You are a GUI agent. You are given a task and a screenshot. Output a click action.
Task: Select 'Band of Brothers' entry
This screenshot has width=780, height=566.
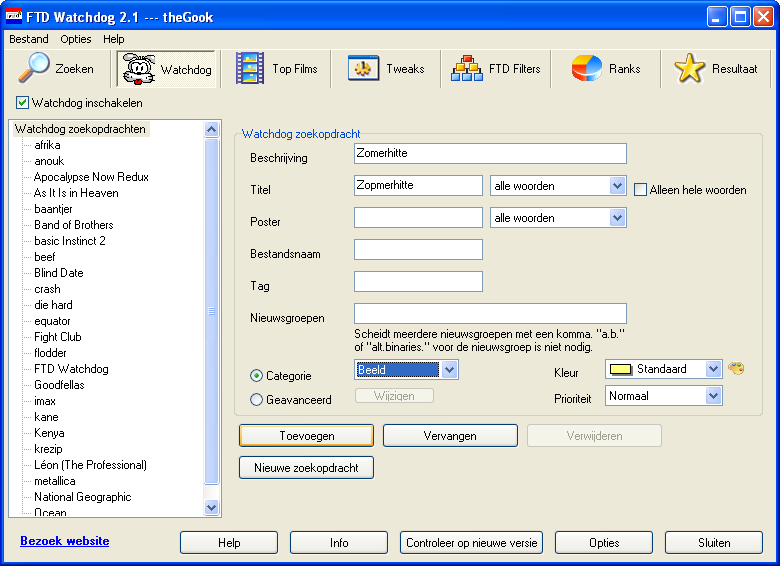[74, 225]
